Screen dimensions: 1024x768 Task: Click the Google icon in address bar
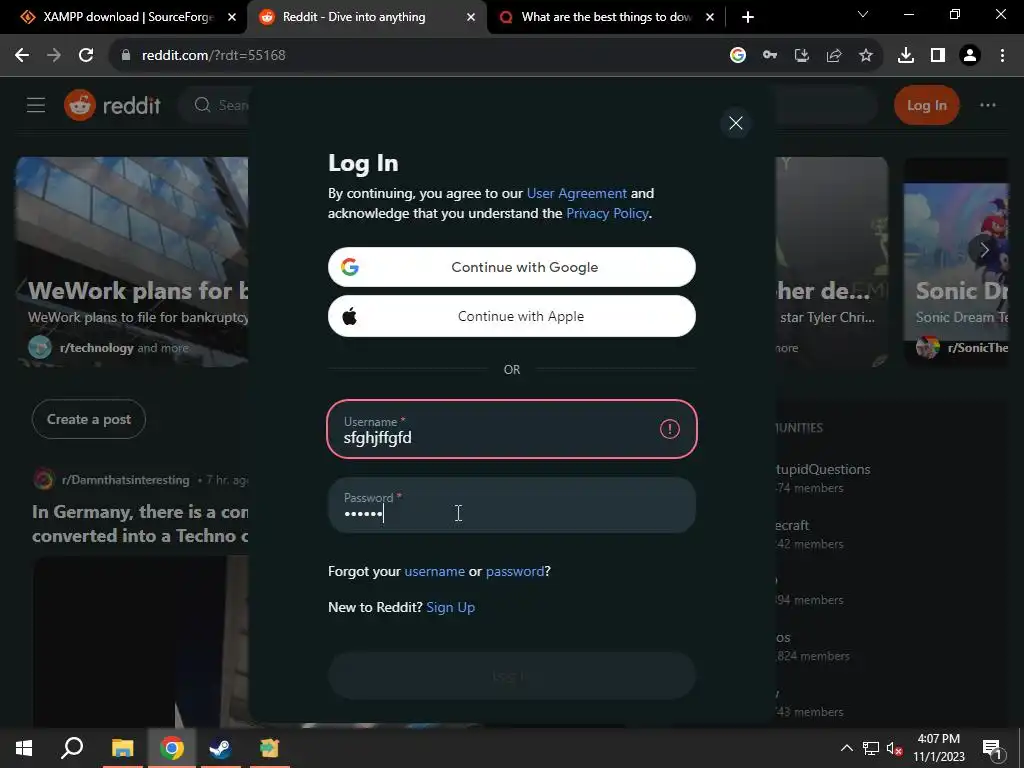tap(738, 56)
